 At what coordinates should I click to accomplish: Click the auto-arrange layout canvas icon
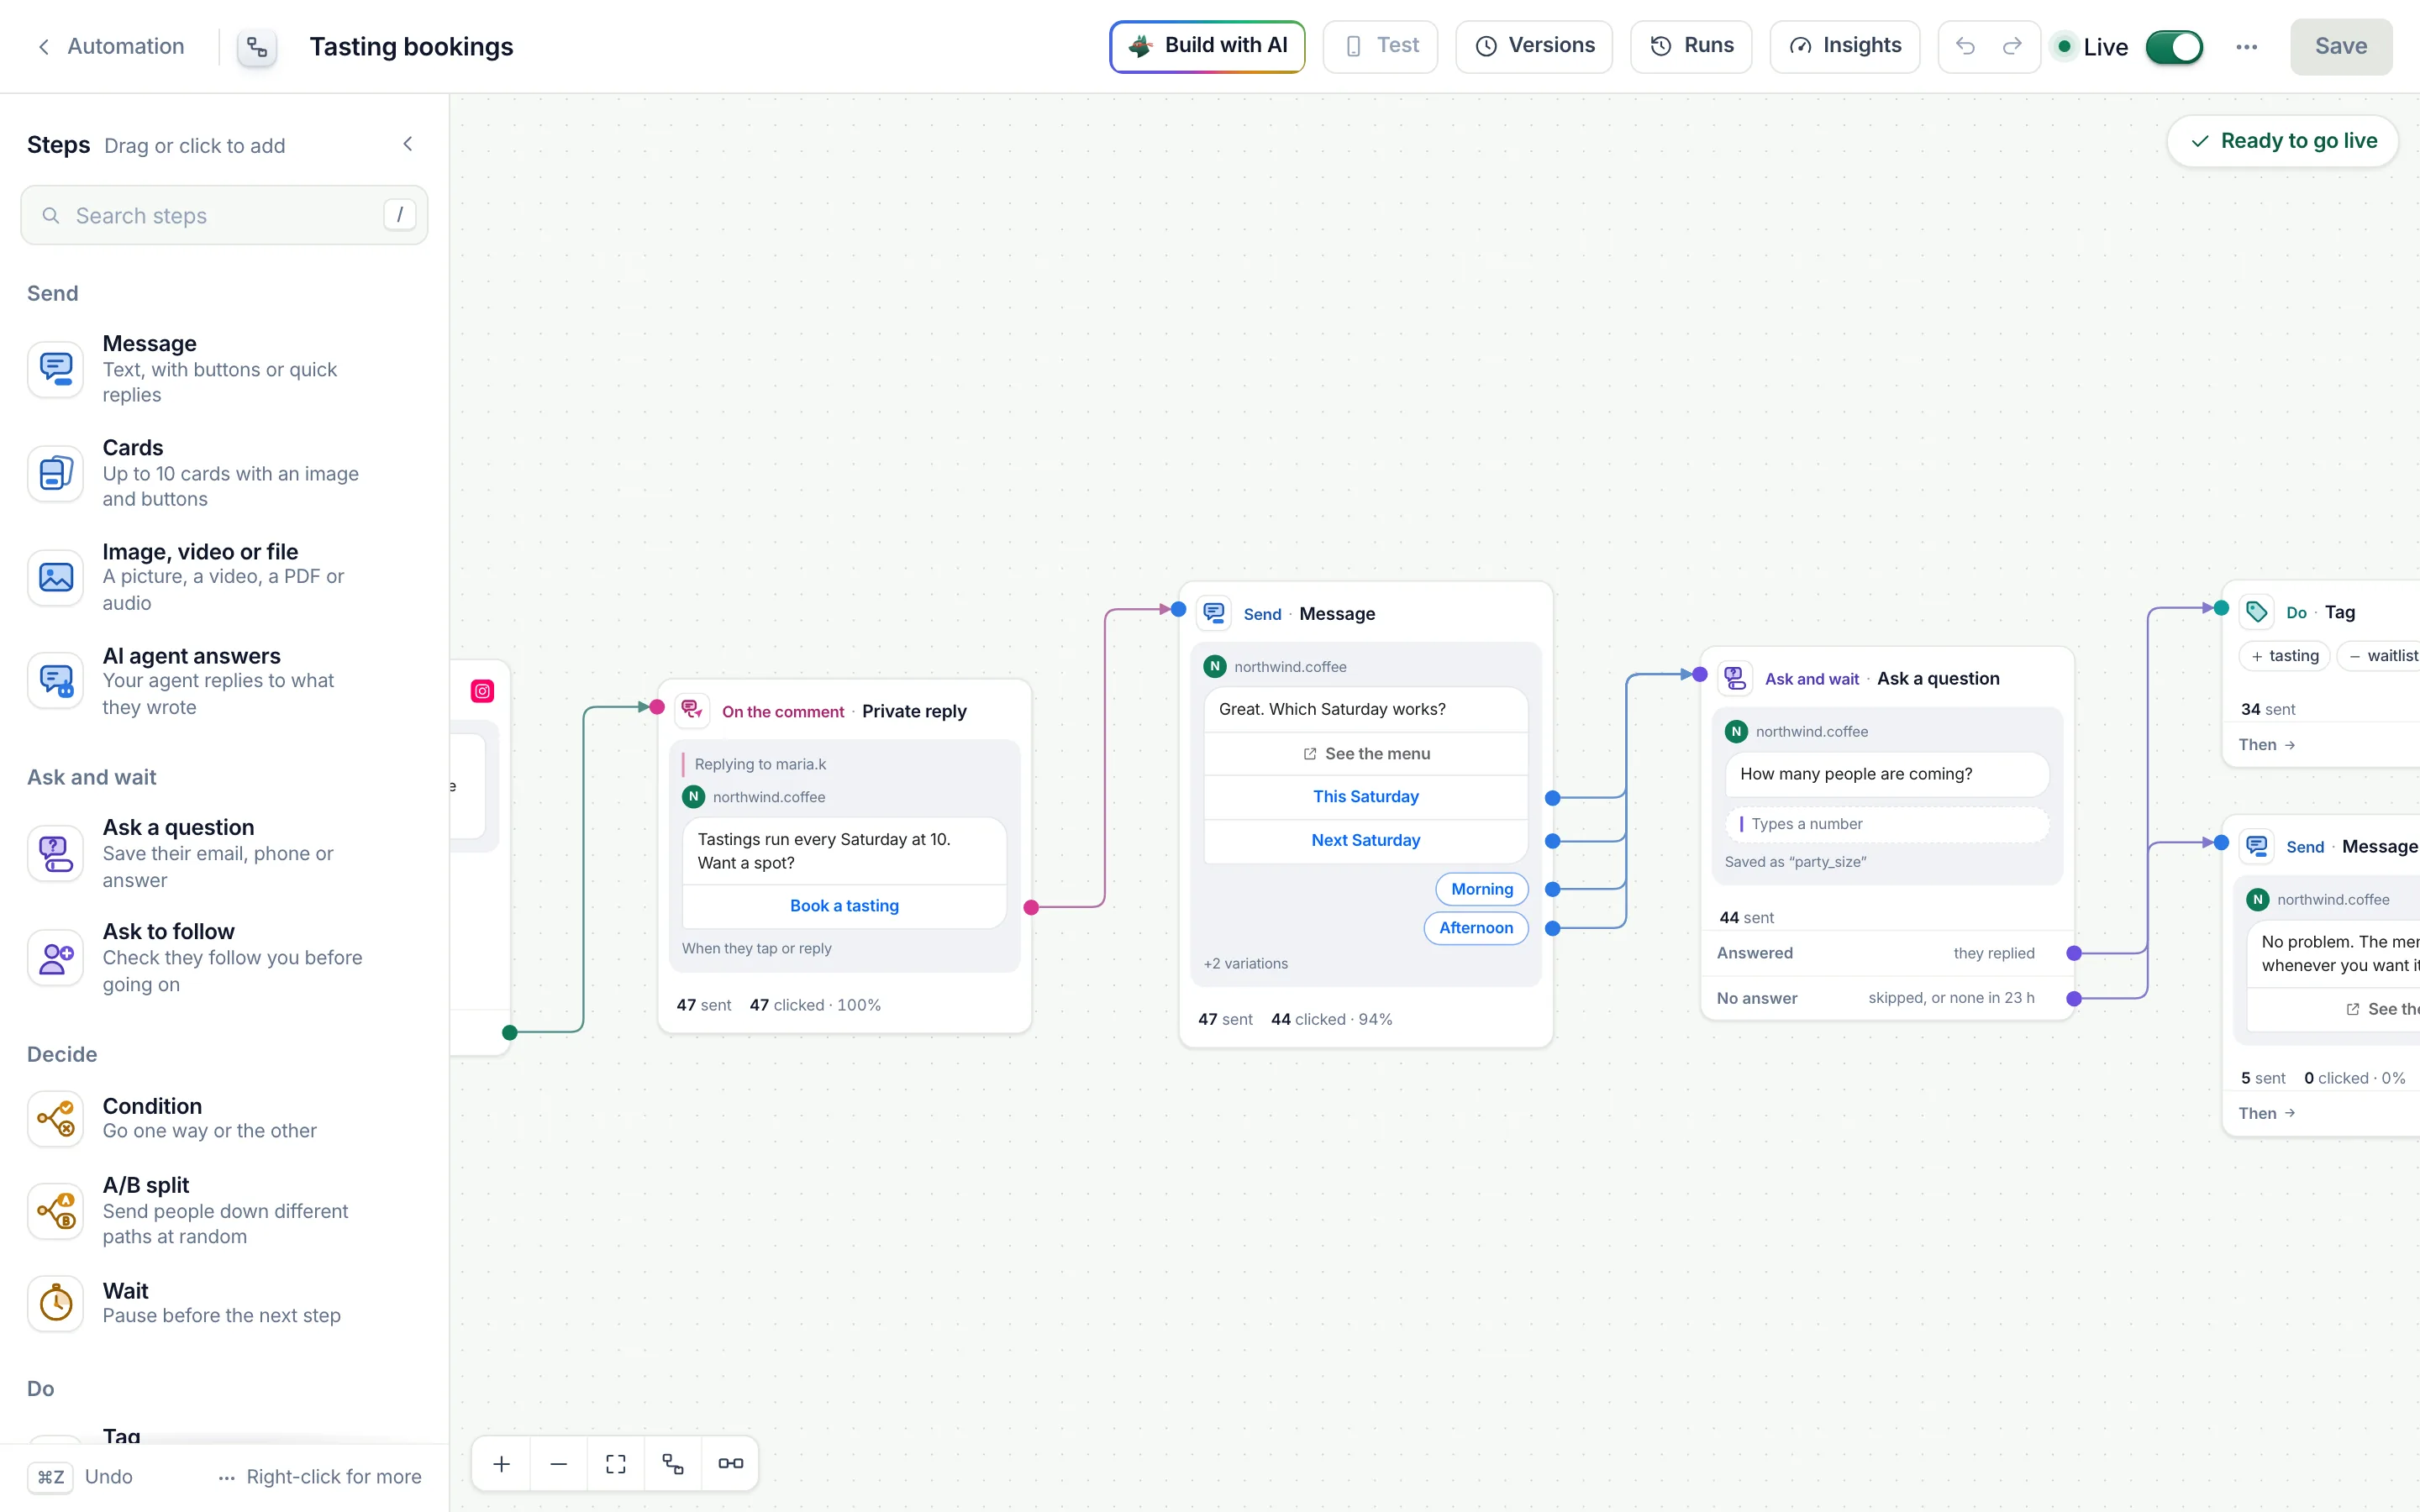click(673, 1463)
